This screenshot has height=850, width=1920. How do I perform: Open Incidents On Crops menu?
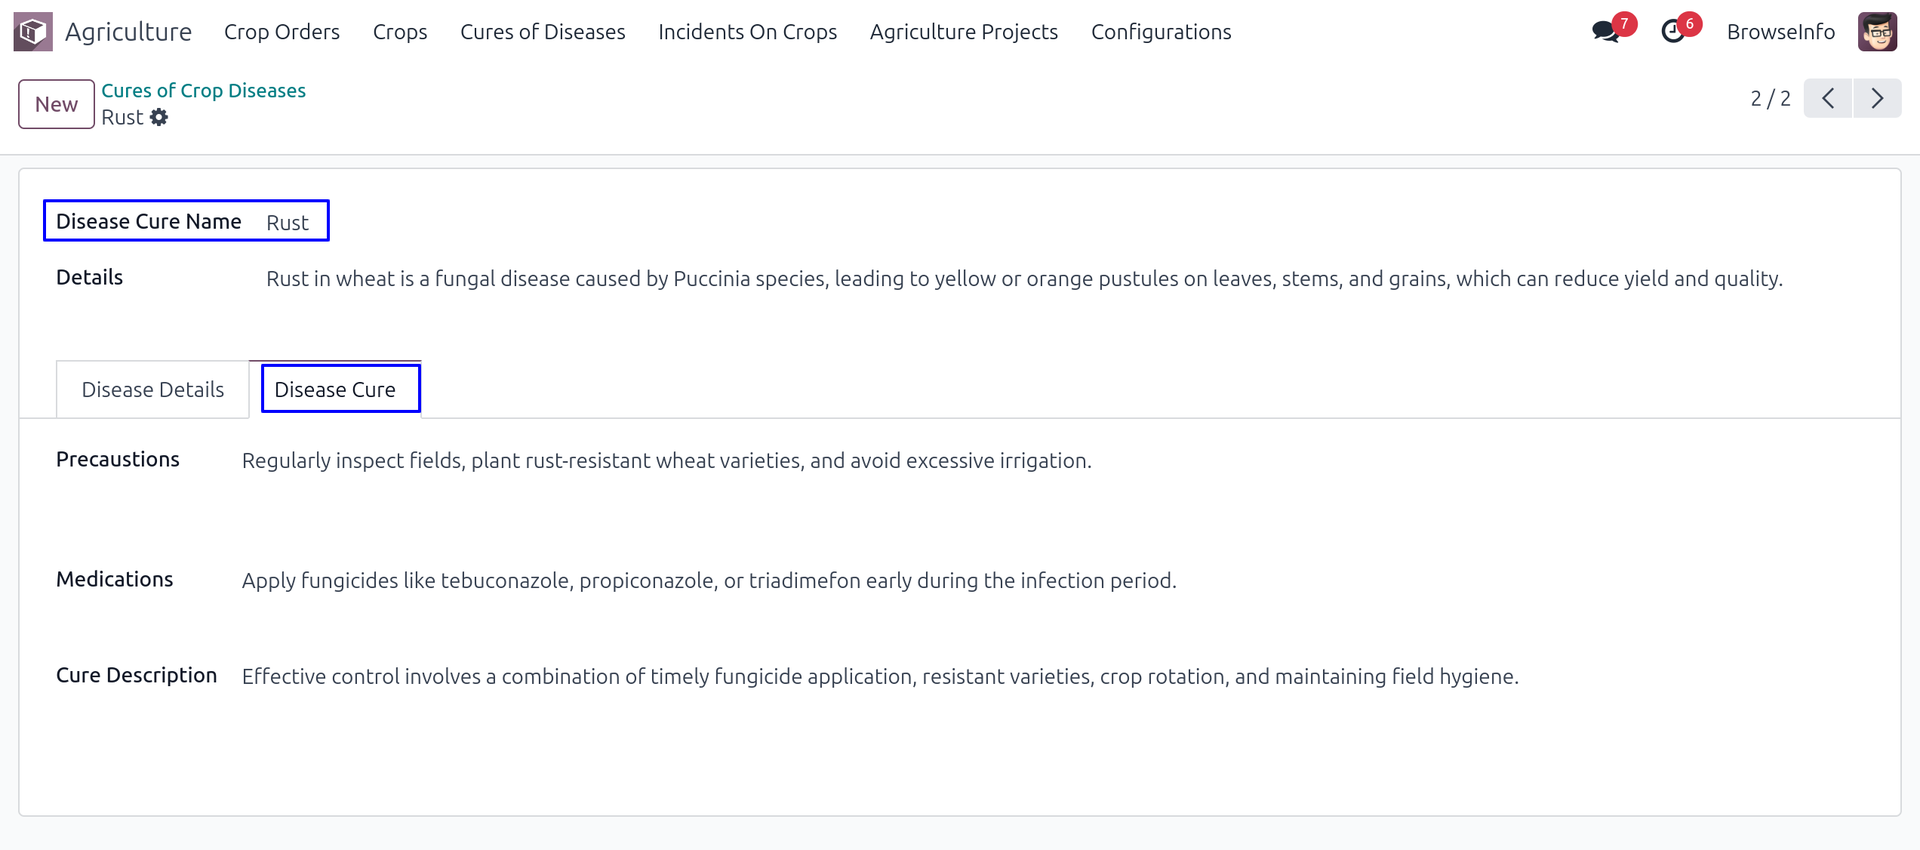pyautogui.click(x=747, y=32)
